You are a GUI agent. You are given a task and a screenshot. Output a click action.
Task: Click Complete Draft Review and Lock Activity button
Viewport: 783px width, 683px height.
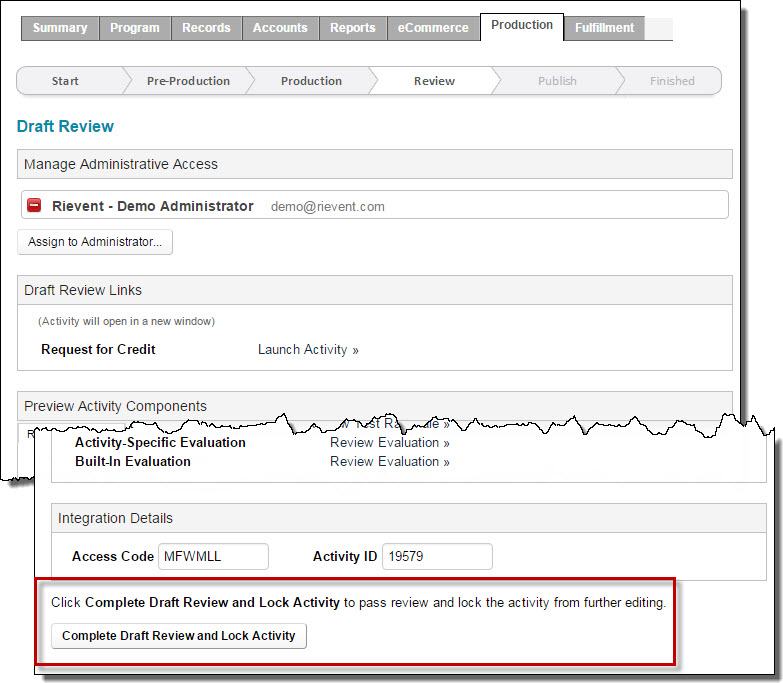[179, 636]
